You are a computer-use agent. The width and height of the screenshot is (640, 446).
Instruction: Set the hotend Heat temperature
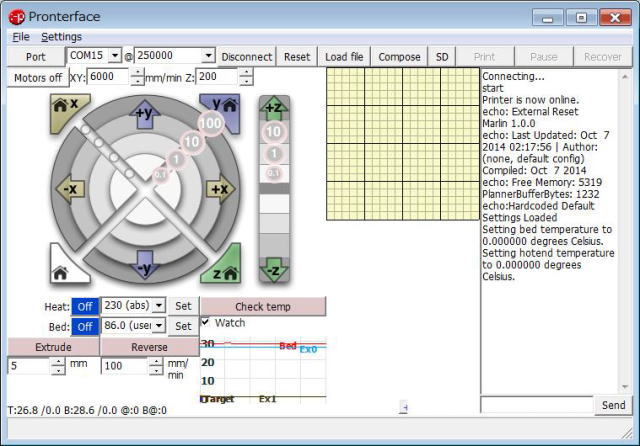(x=183, y=306)
